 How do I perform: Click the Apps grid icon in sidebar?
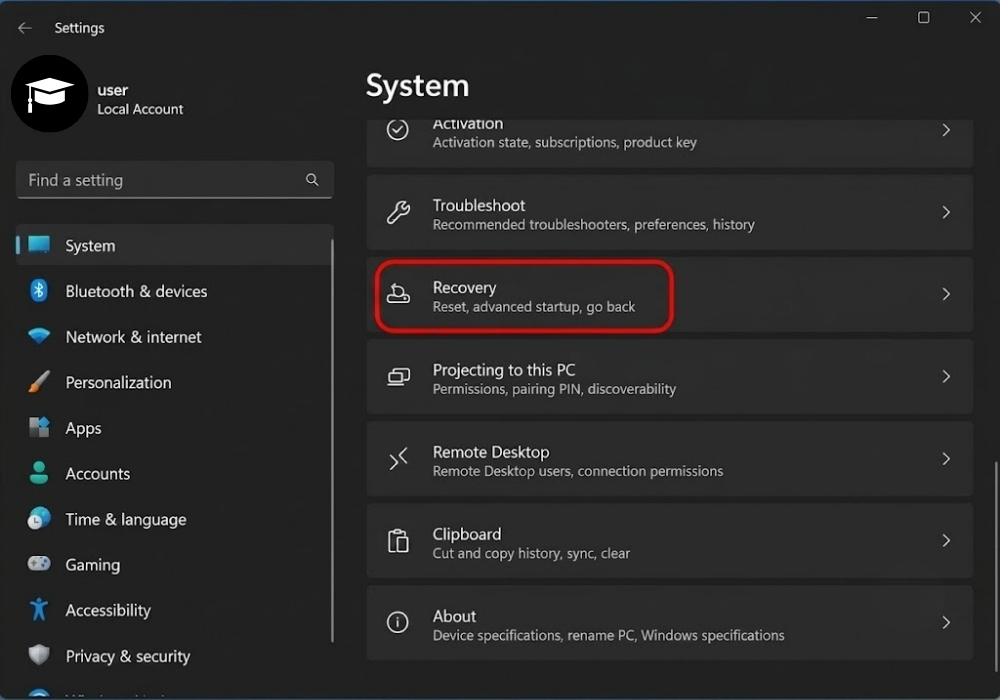pos(39,427)
